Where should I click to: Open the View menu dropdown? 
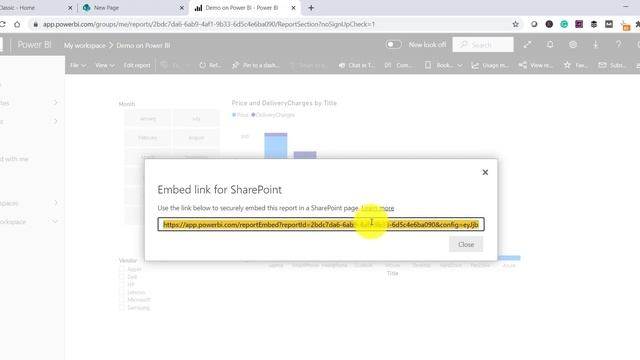coord(104,65)
